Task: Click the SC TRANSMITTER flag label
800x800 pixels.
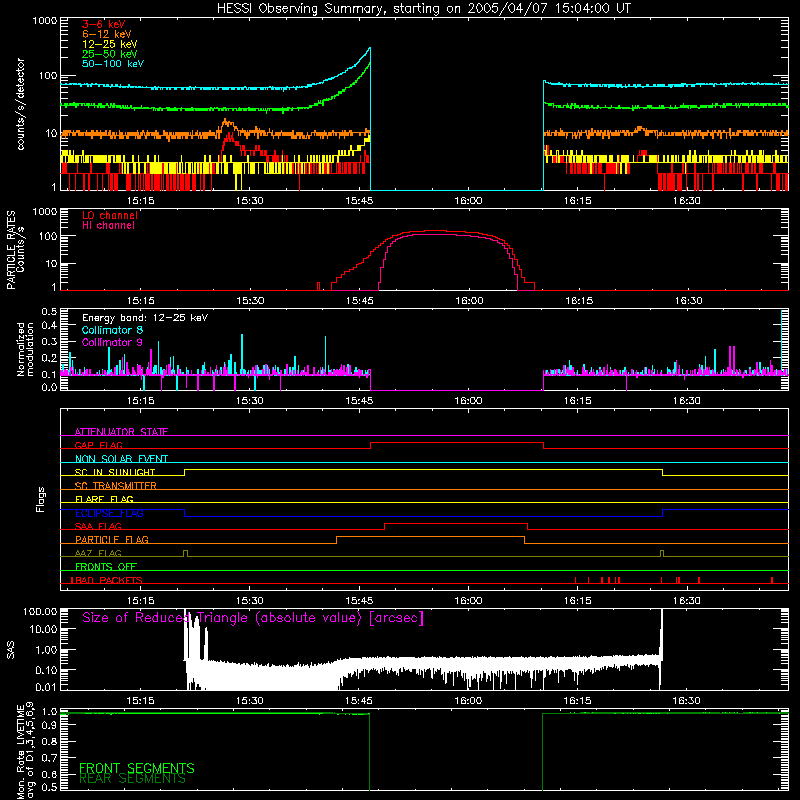Action: coord(116,485)
